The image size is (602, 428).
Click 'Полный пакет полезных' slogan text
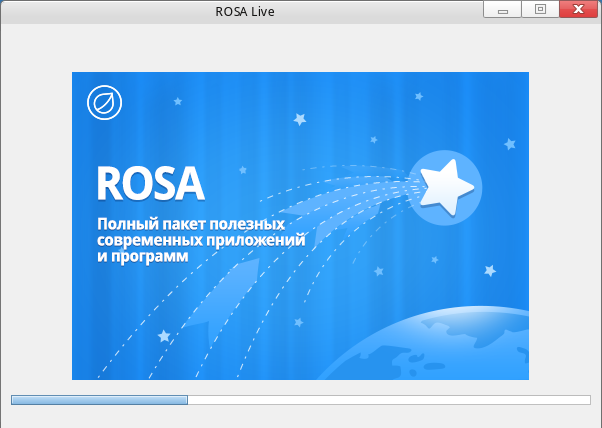click(x=191, y=223)
